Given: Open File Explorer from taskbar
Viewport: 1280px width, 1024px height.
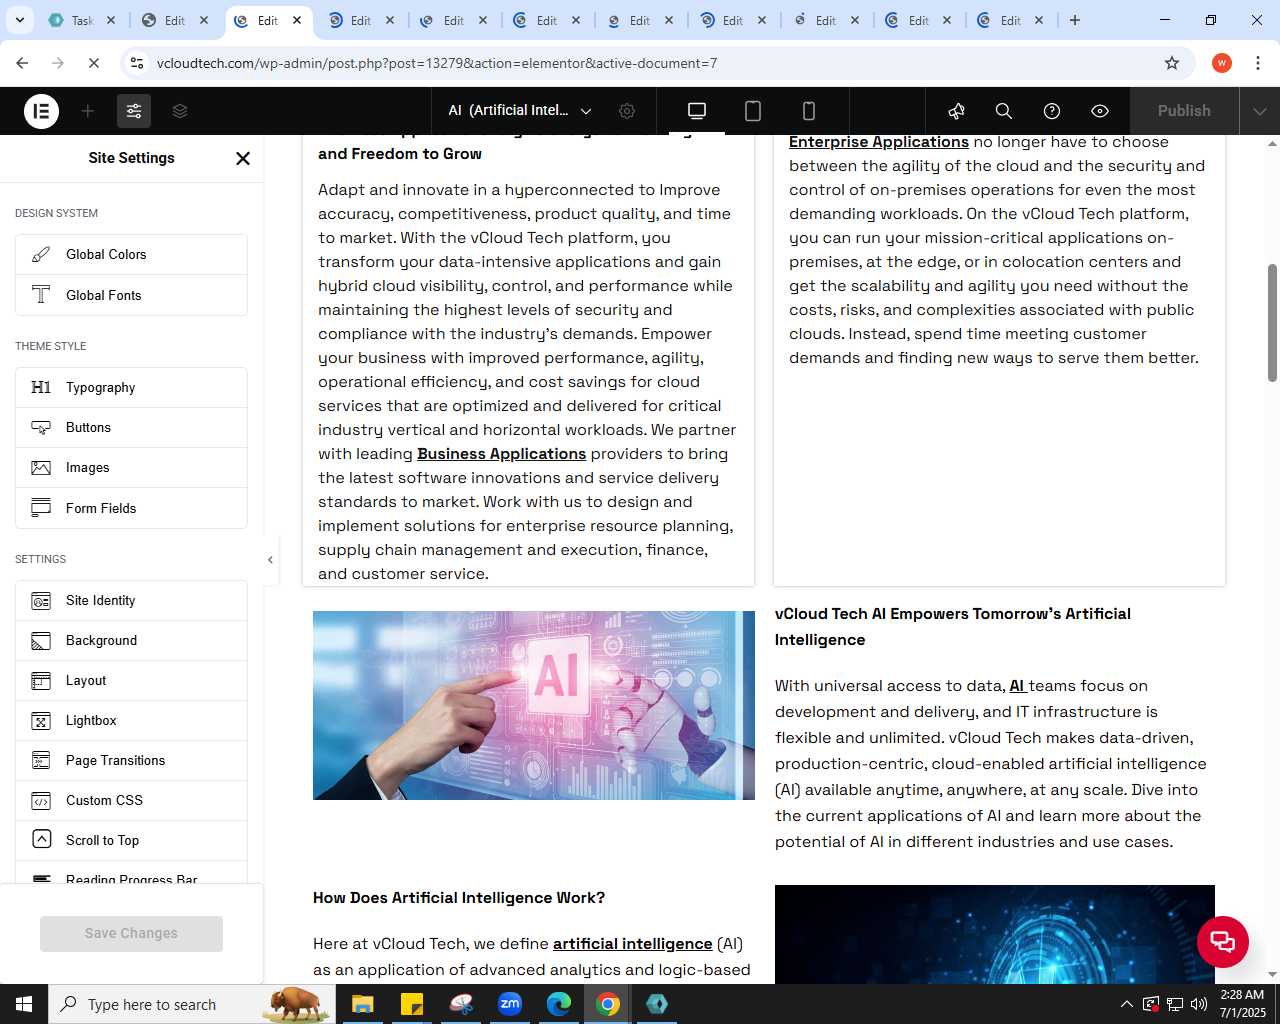Looking at the screenshot, I should 362,1004.
